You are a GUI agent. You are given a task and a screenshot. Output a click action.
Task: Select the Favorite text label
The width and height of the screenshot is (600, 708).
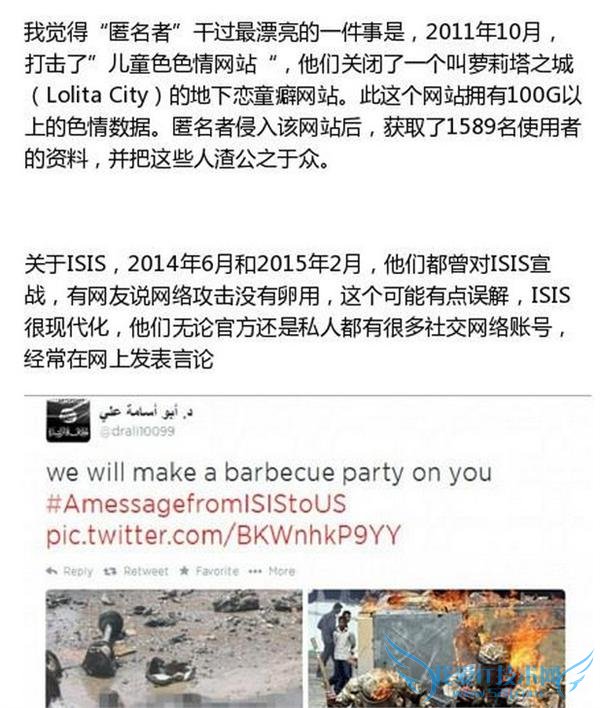[x=217, y=571]
